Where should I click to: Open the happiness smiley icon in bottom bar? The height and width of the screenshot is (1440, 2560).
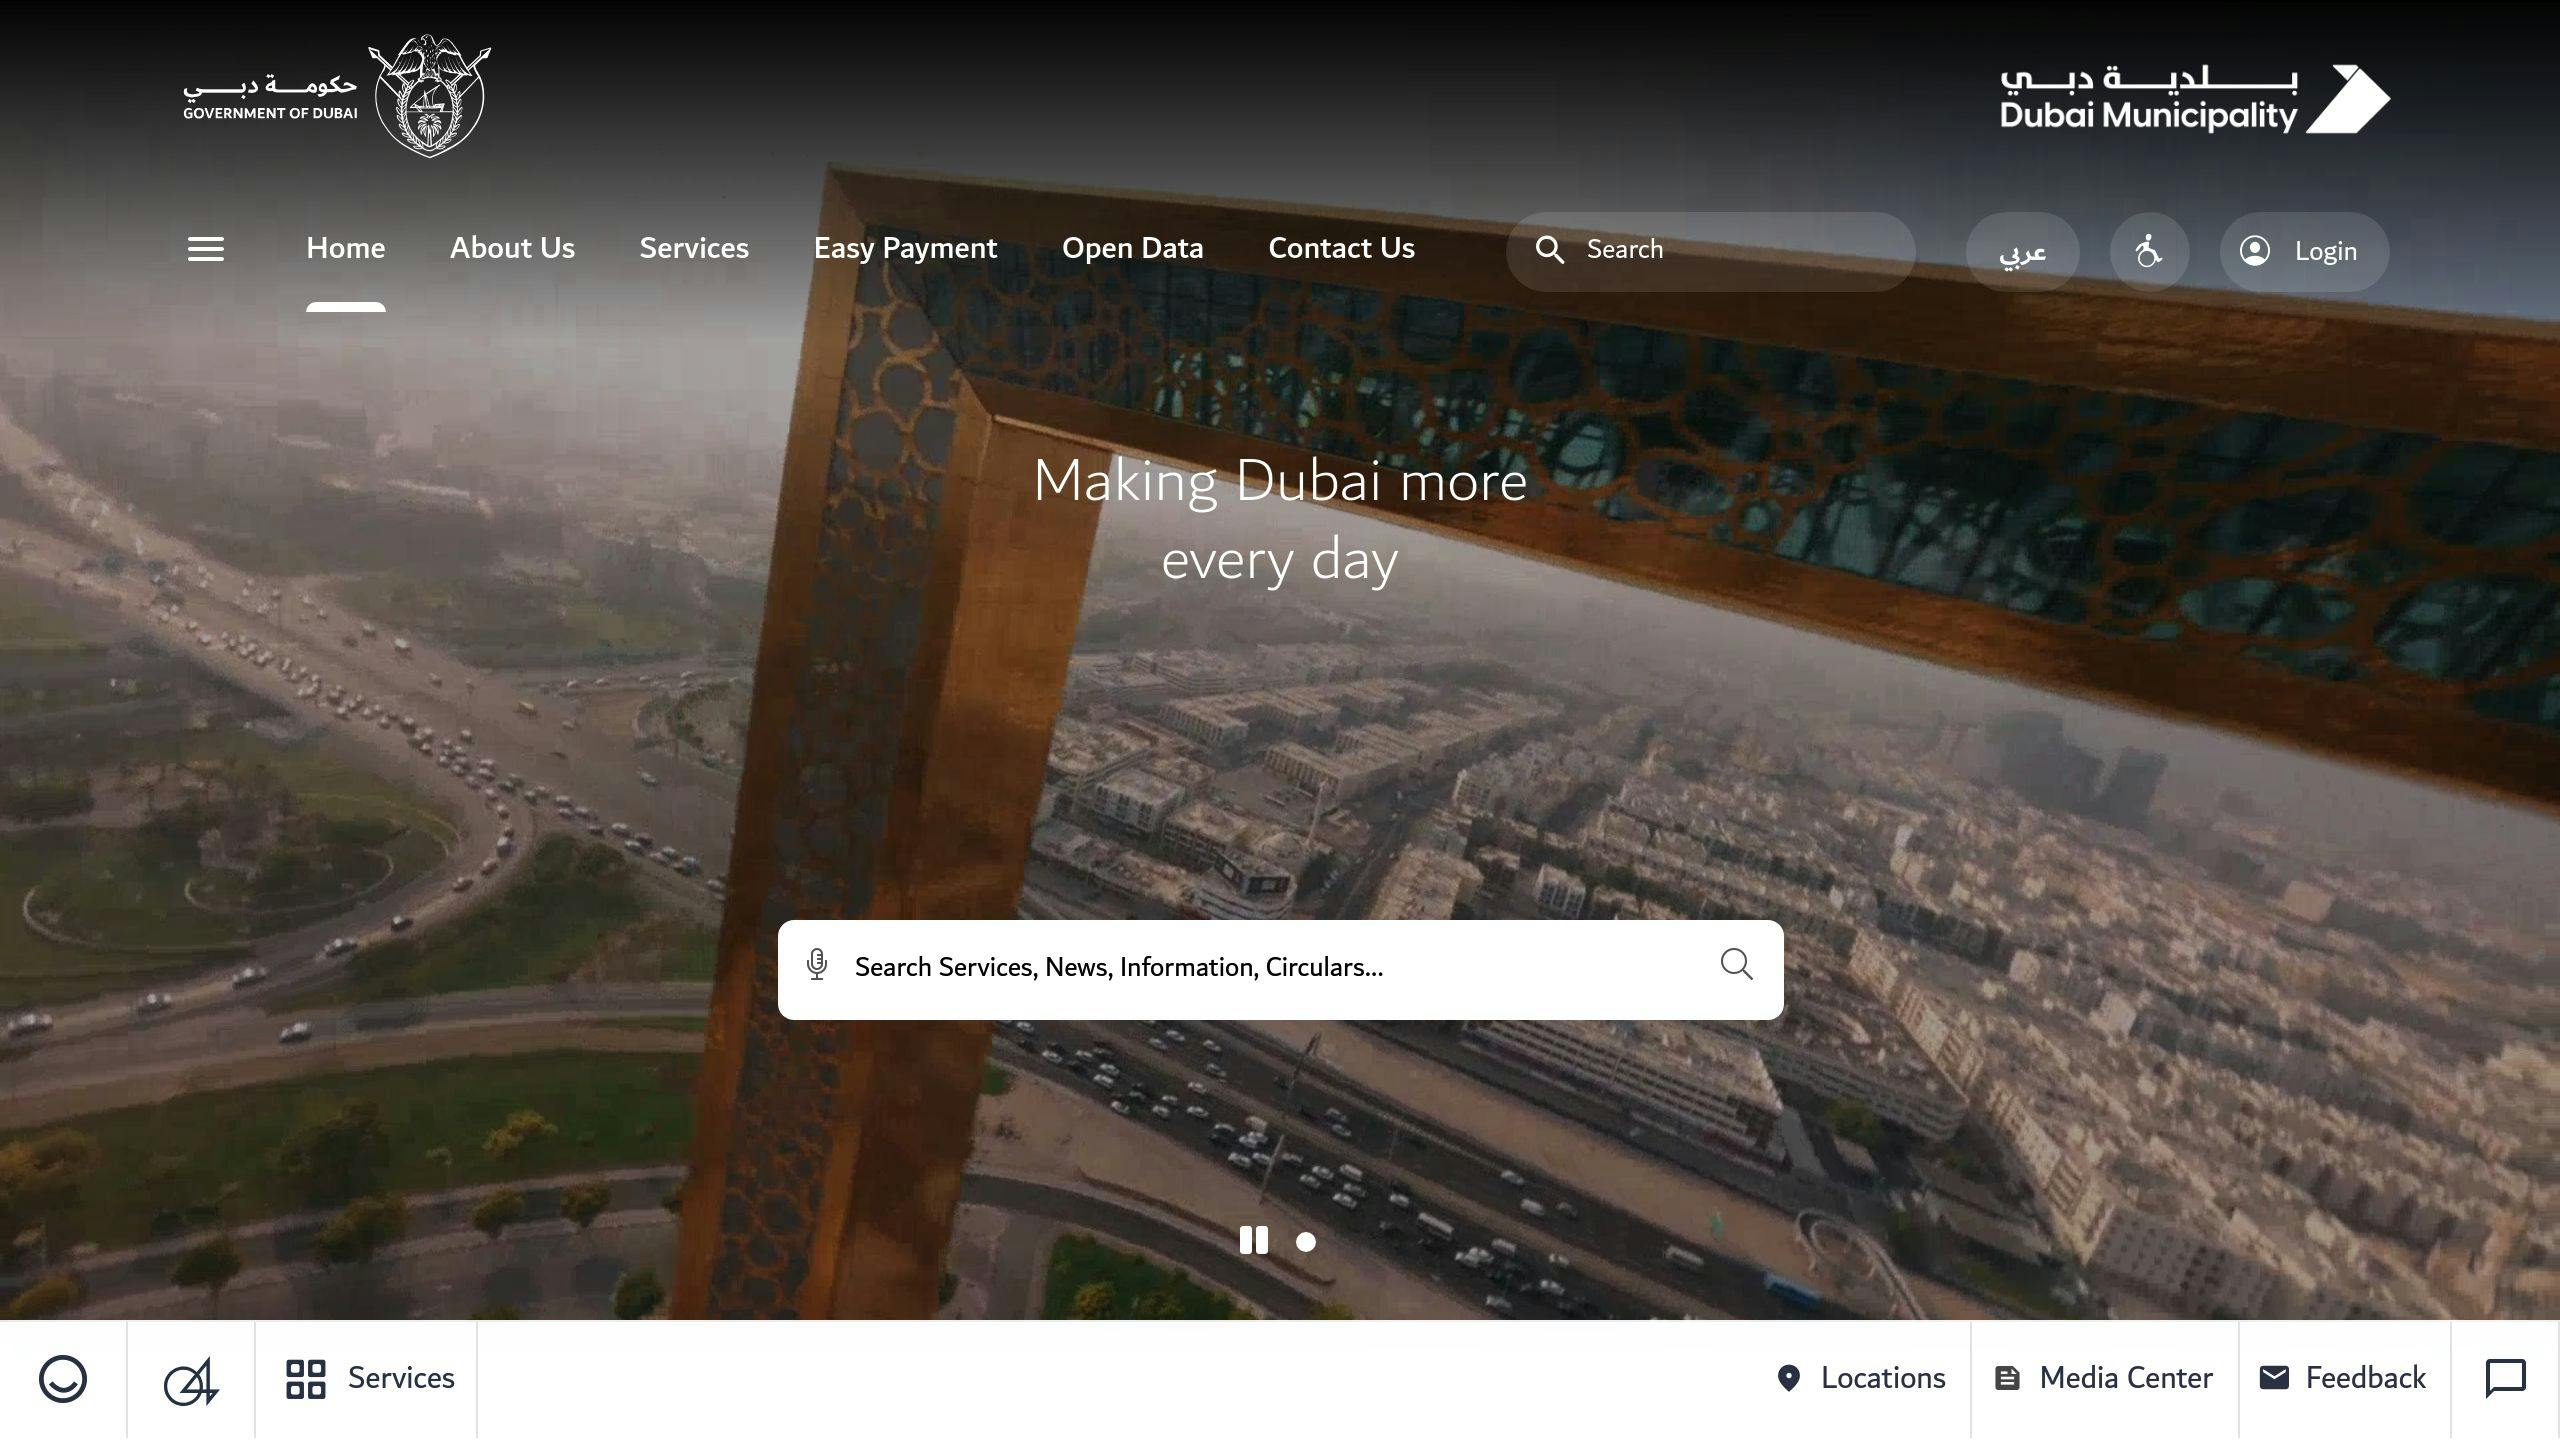[x=63, y=1379]
